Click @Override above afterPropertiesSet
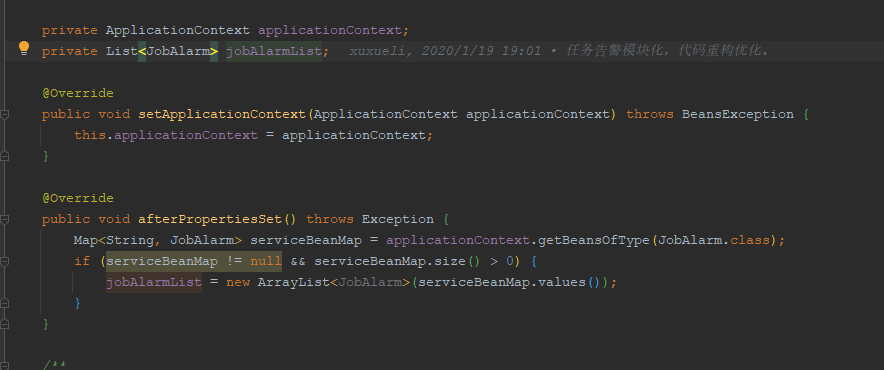The width and height of the screenshot is (884, 370). [x=77, y=199]
